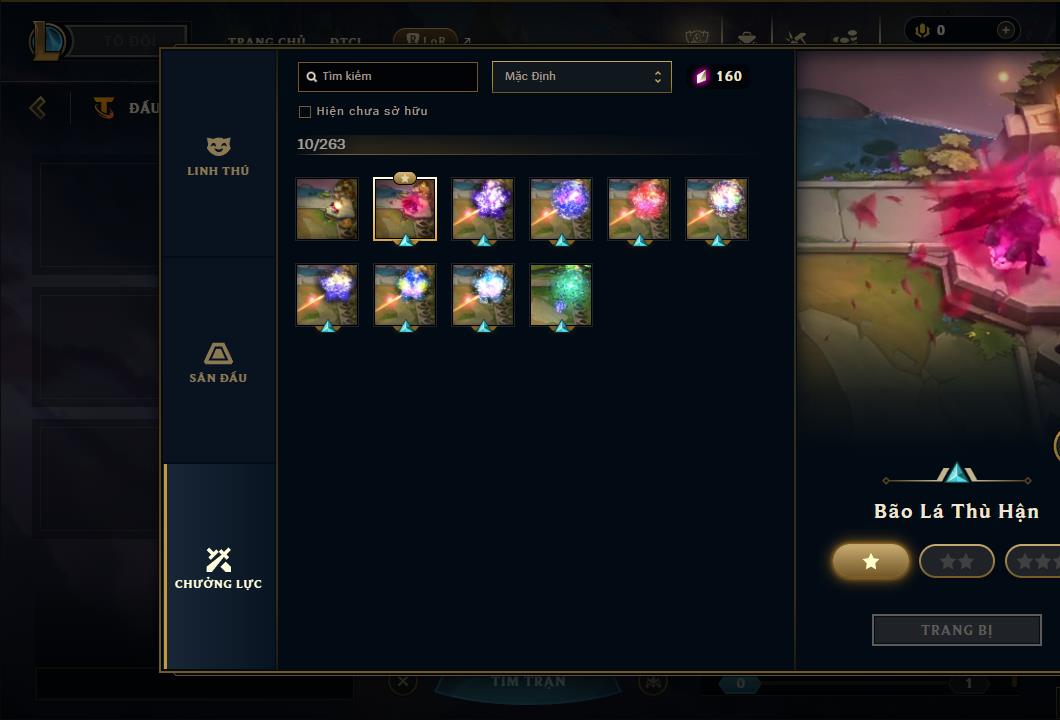Select the red explosion boom thumbnail
The image size is (1060, 720).
(x=639, y=209)
